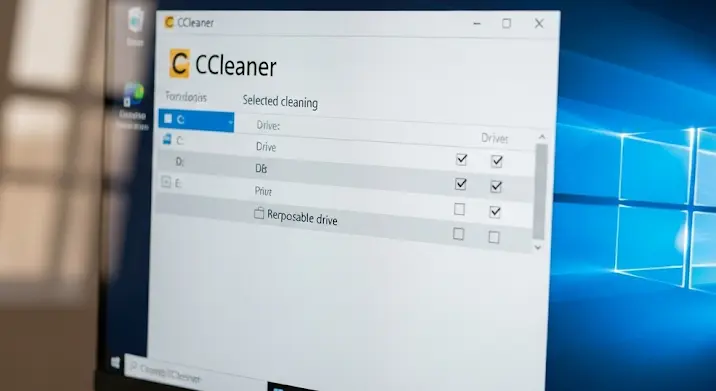The width and height of the screenshot is (716, 391).
Task: Click the white square icon in the highlighted C row
Action: point(168,119)
